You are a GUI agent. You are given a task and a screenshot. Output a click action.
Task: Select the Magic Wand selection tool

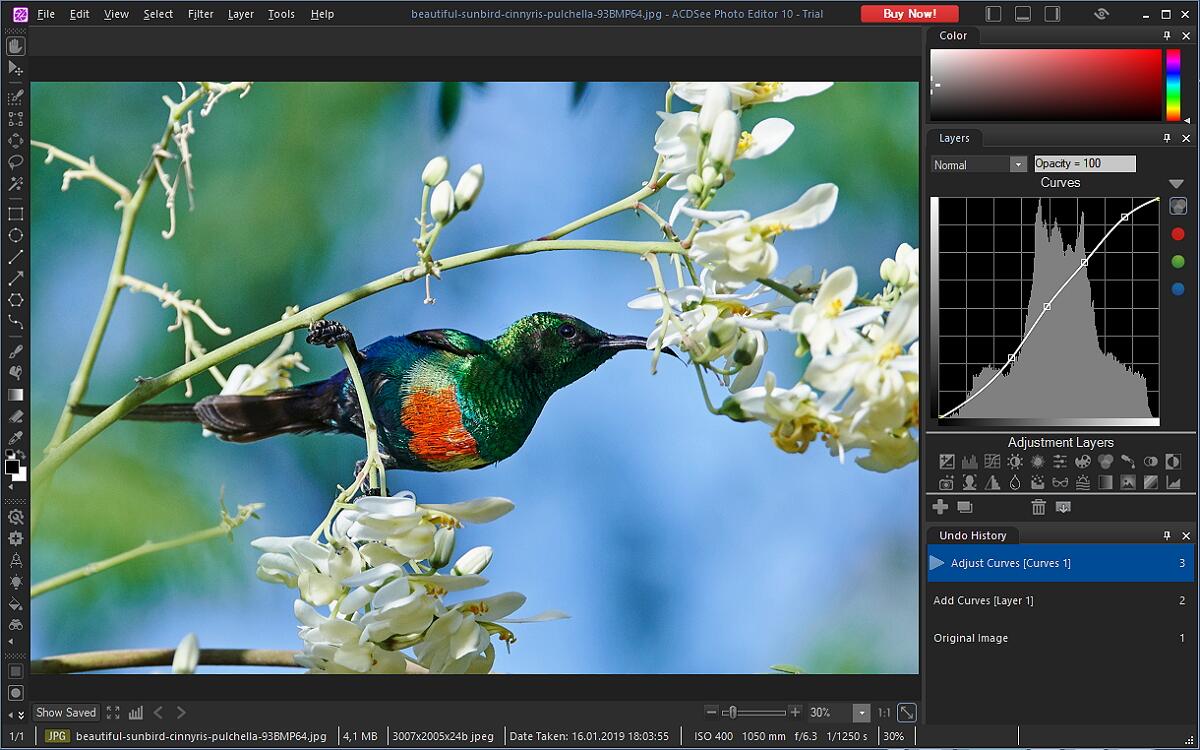pos(15,184)
